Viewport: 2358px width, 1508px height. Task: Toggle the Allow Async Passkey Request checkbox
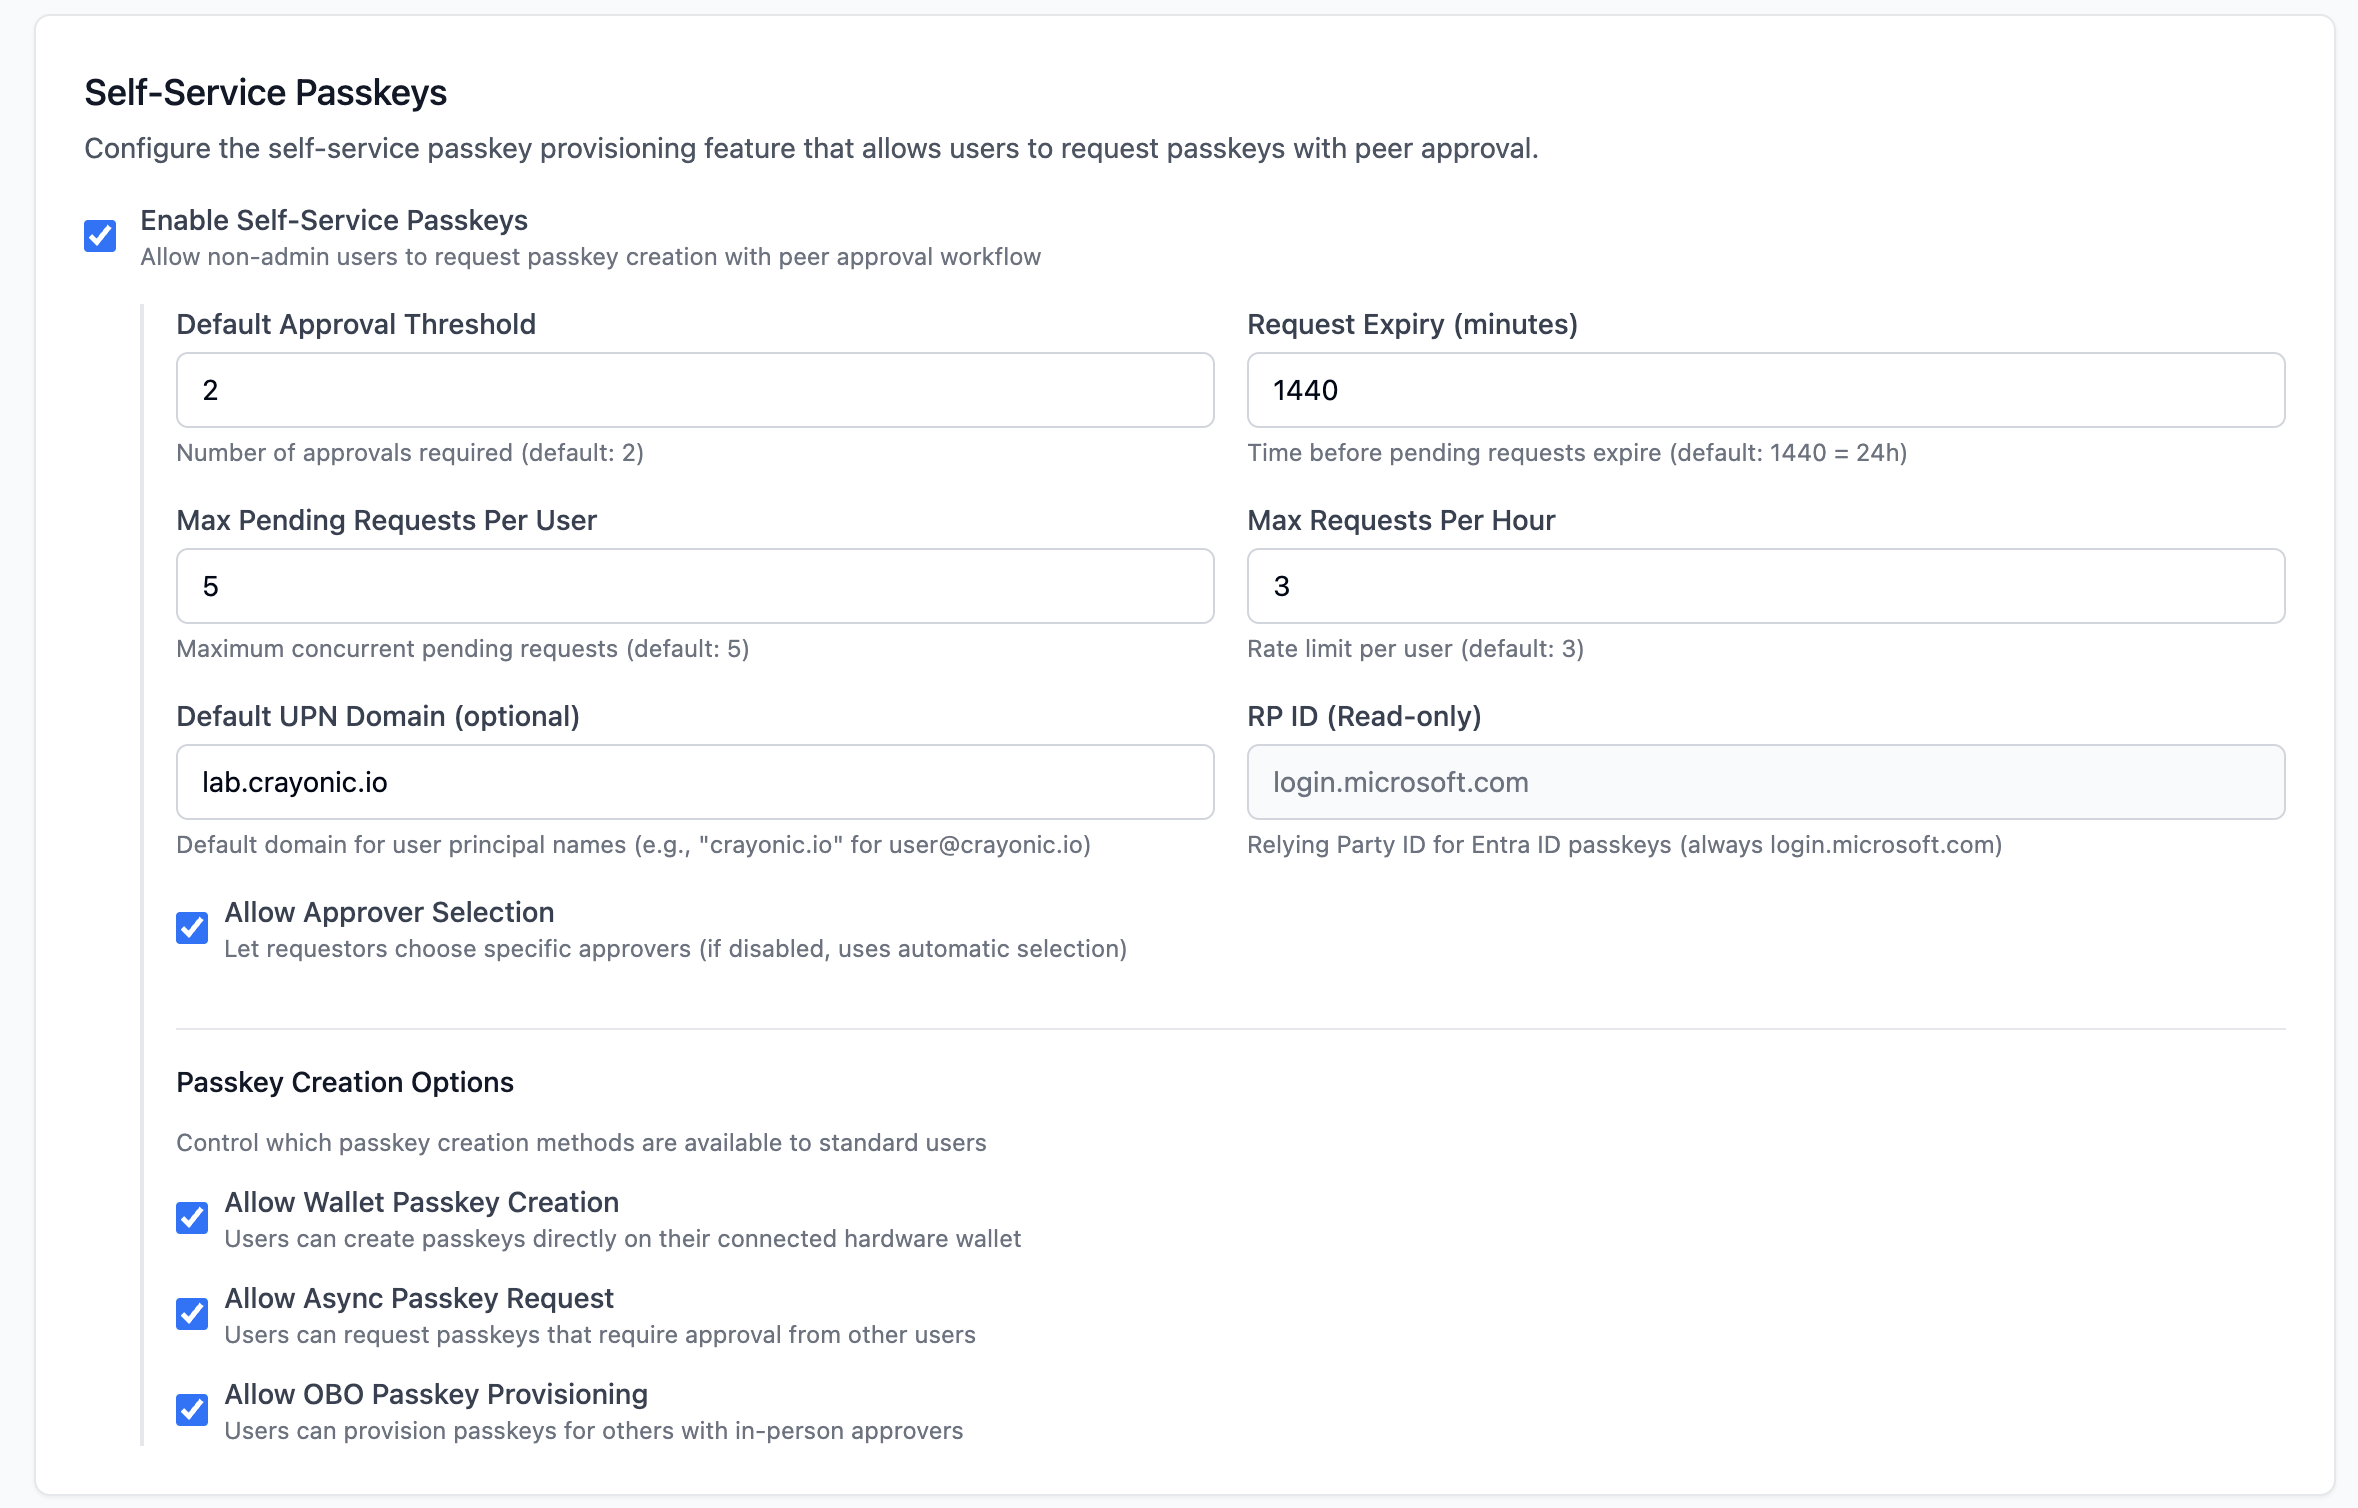pos(192,1314)
